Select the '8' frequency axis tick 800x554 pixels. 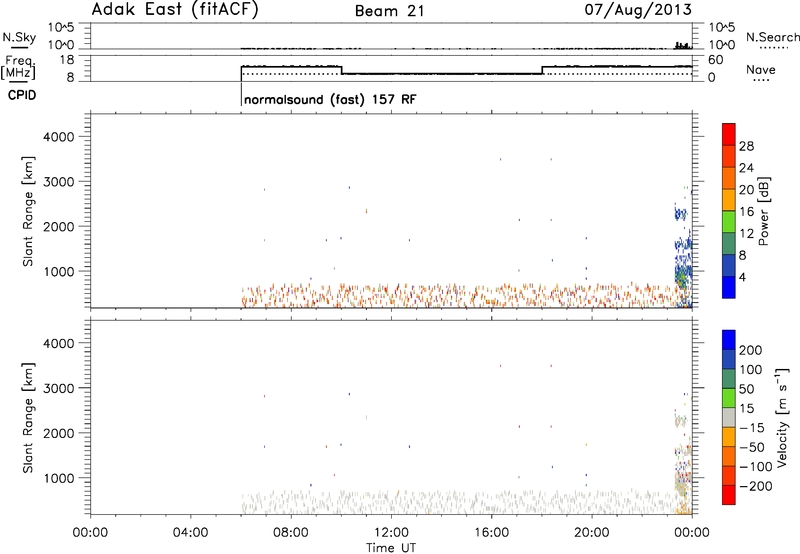pos(70,78)
